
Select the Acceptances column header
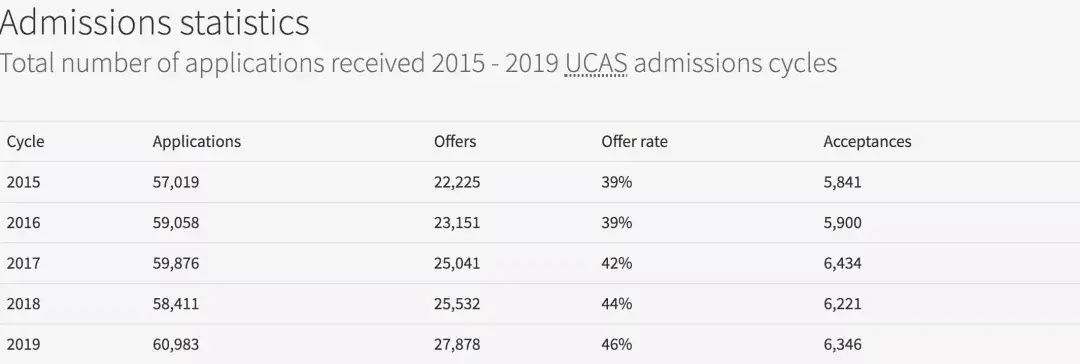pos(867,141)
